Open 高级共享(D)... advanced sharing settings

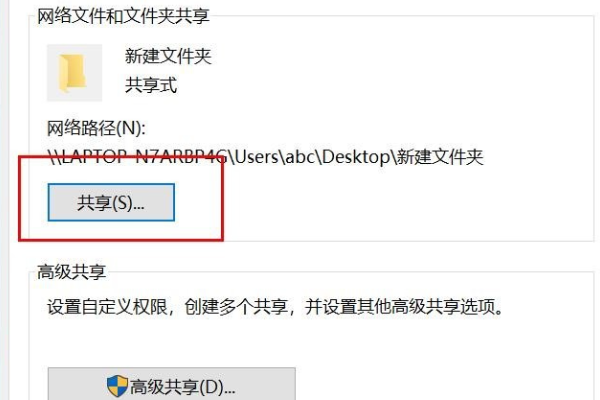[171, 385]
